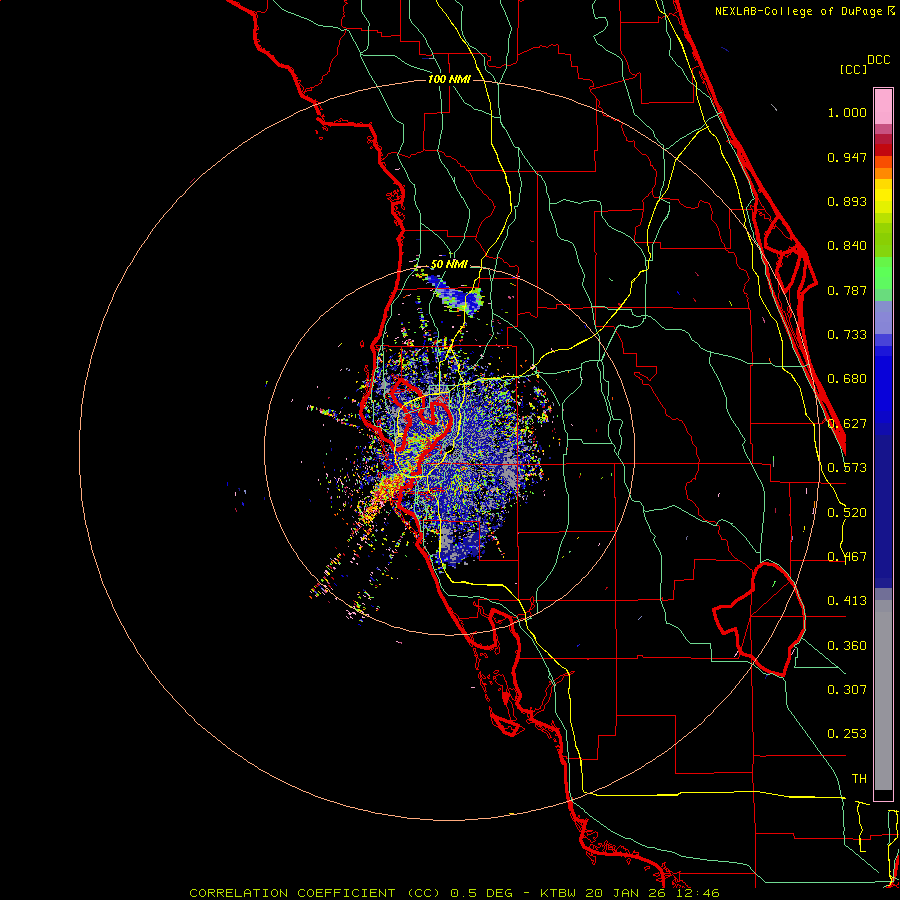Select the 0.573 scale value

point(847,468)
